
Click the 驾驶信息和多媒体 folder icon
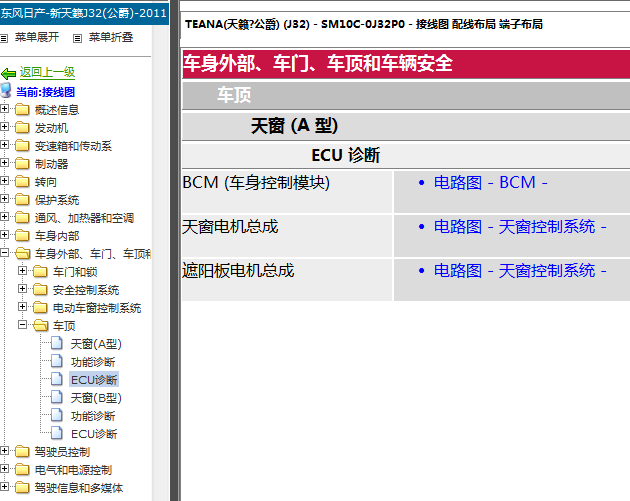point(22,488)
